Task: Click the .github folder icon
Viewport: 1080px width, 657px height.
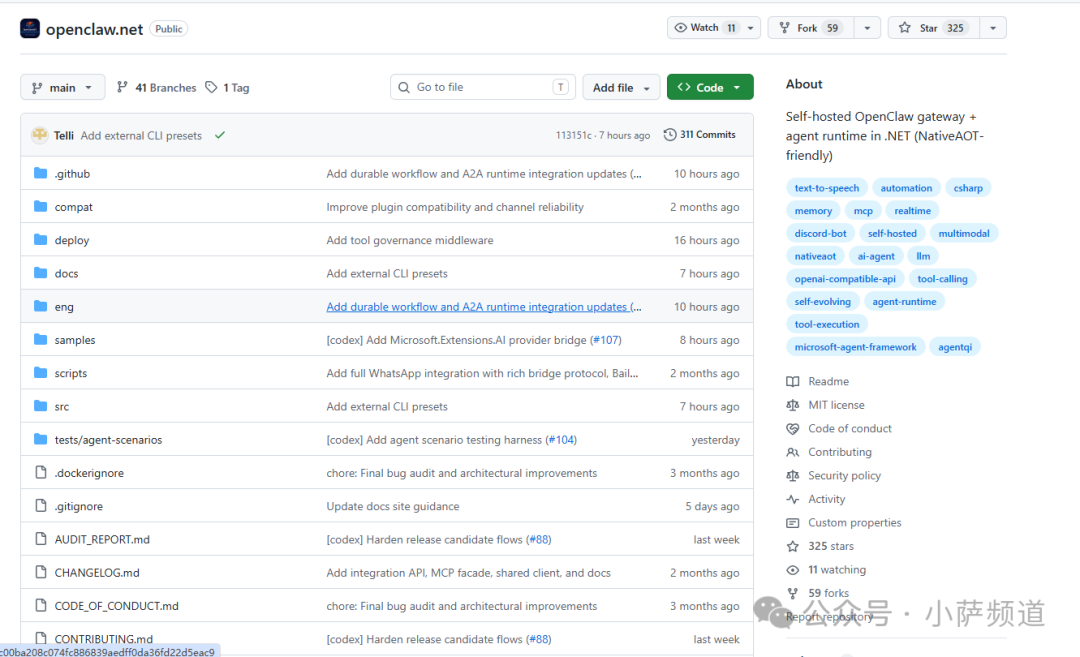Action: (x=41, y=173)
